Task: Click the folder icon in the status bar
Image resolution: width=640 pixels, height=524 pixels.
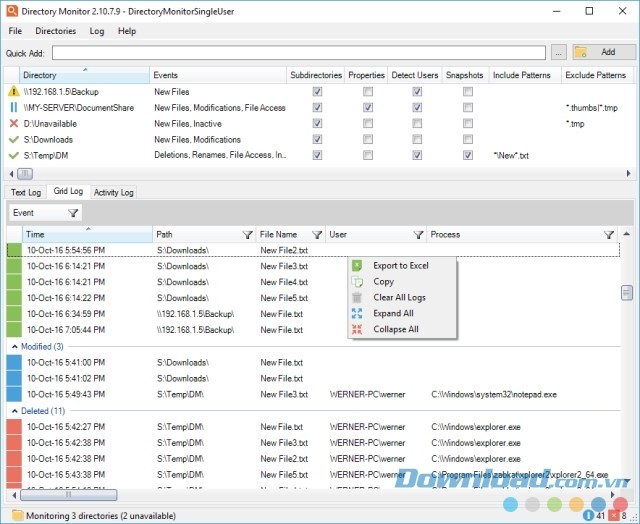Action: [17, 515]
